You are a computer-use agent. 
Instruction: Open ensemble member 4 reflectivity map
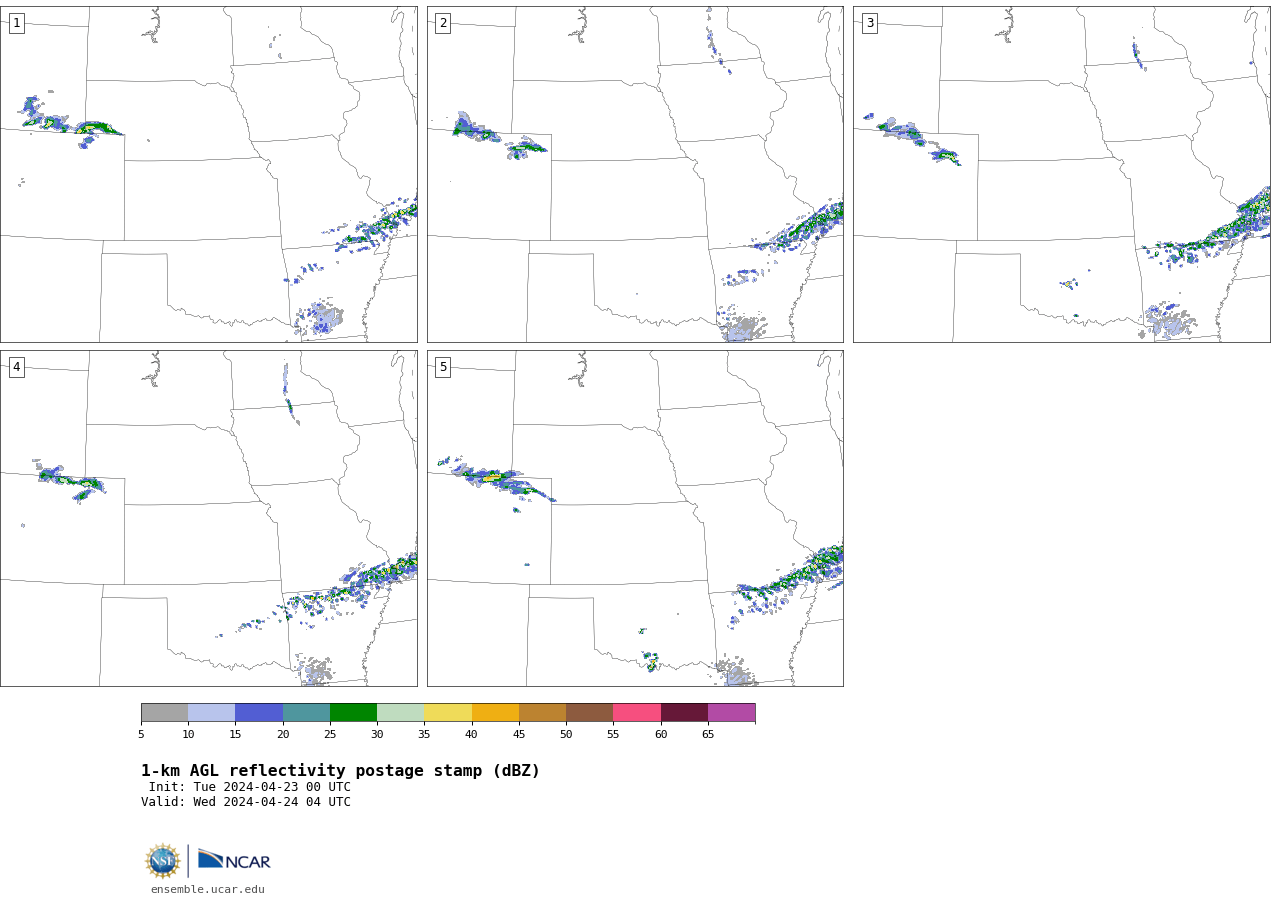tap(208, 518)
